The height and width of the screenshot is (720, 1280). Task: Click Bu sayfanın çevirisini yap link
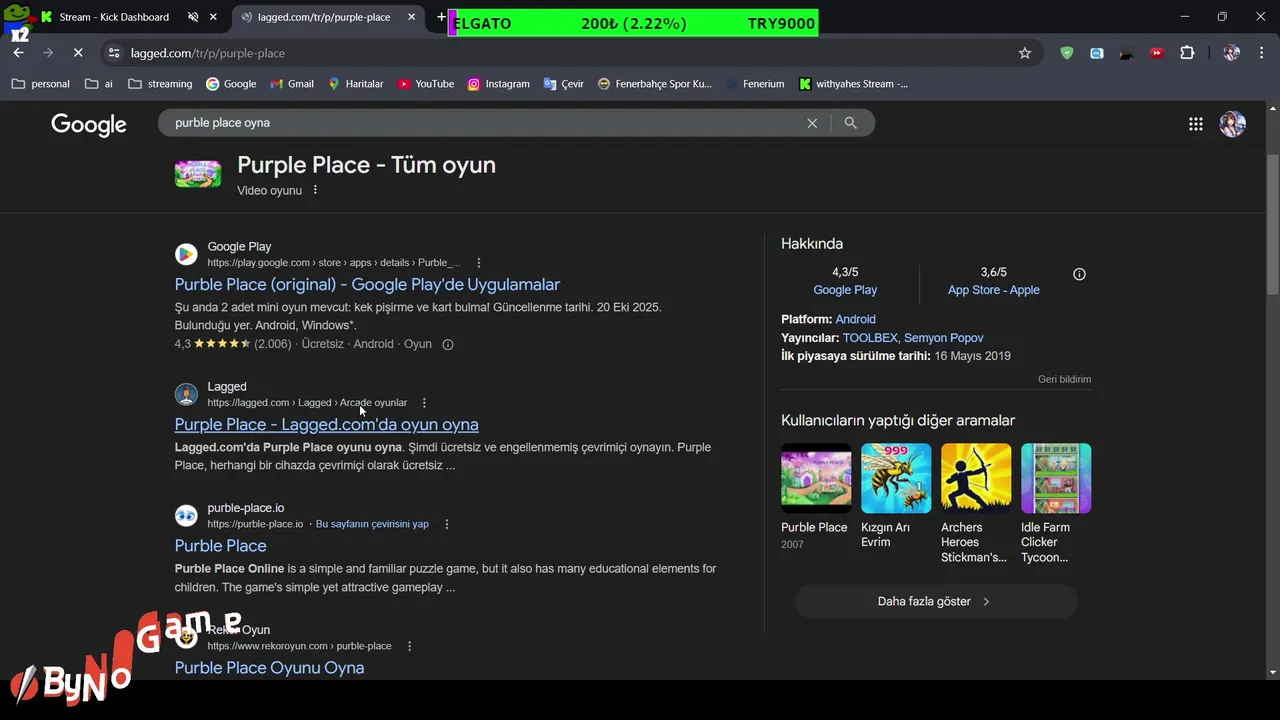[x=372, y=524]
